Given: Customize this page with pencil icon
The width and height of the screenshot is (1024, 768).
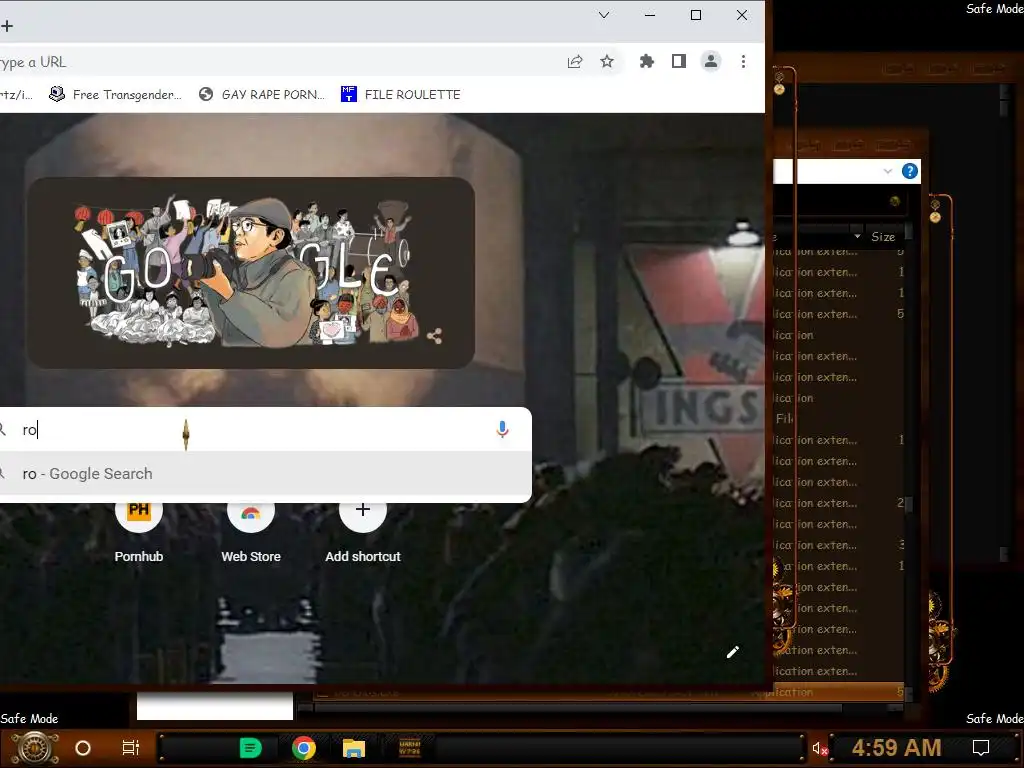Looking at the screenshot, I should pyautogui.click(x=733, y=652).
